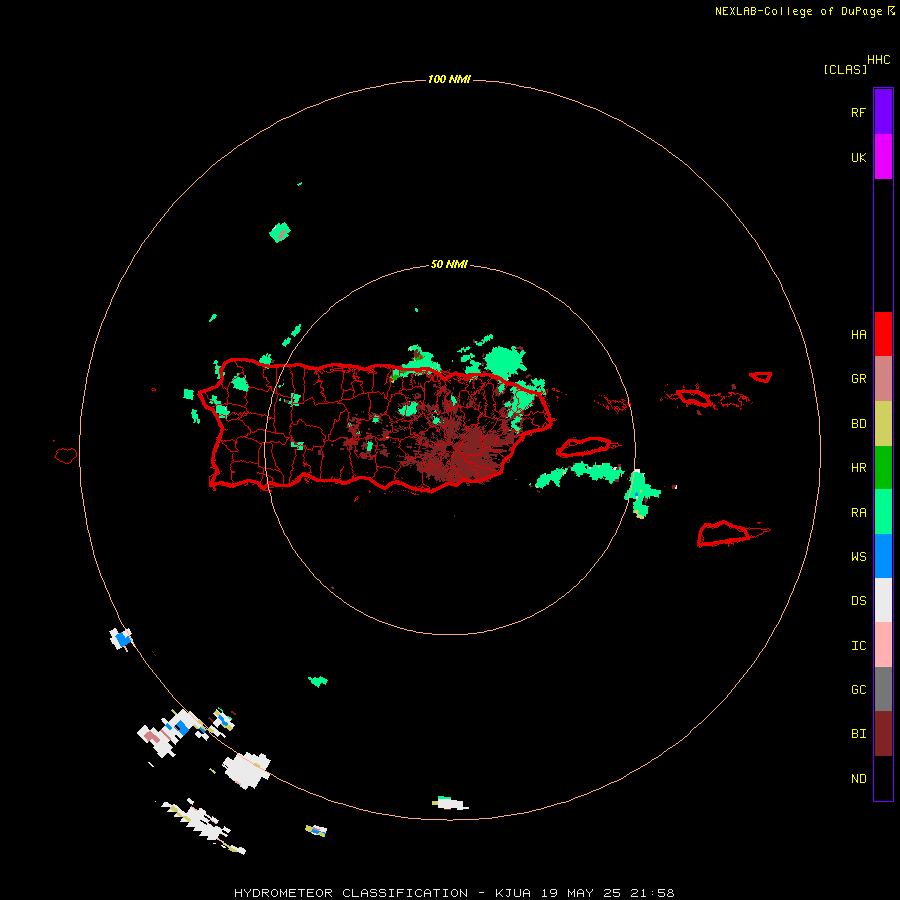Click the St. Thomas island outline
This screenshot has height=900, width=900.
coord(695,397)
